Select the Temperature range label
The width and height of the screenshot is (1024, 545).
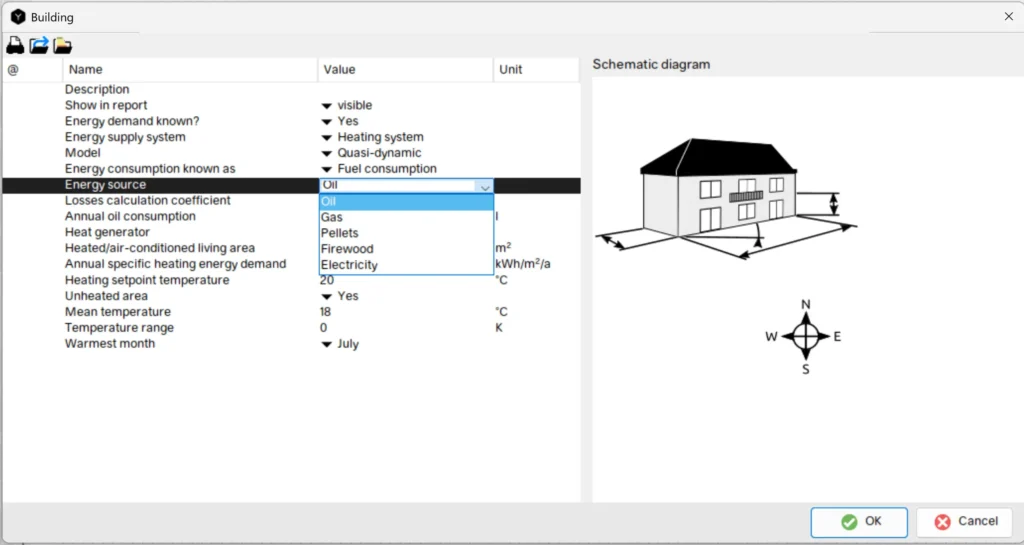point(119,328)
